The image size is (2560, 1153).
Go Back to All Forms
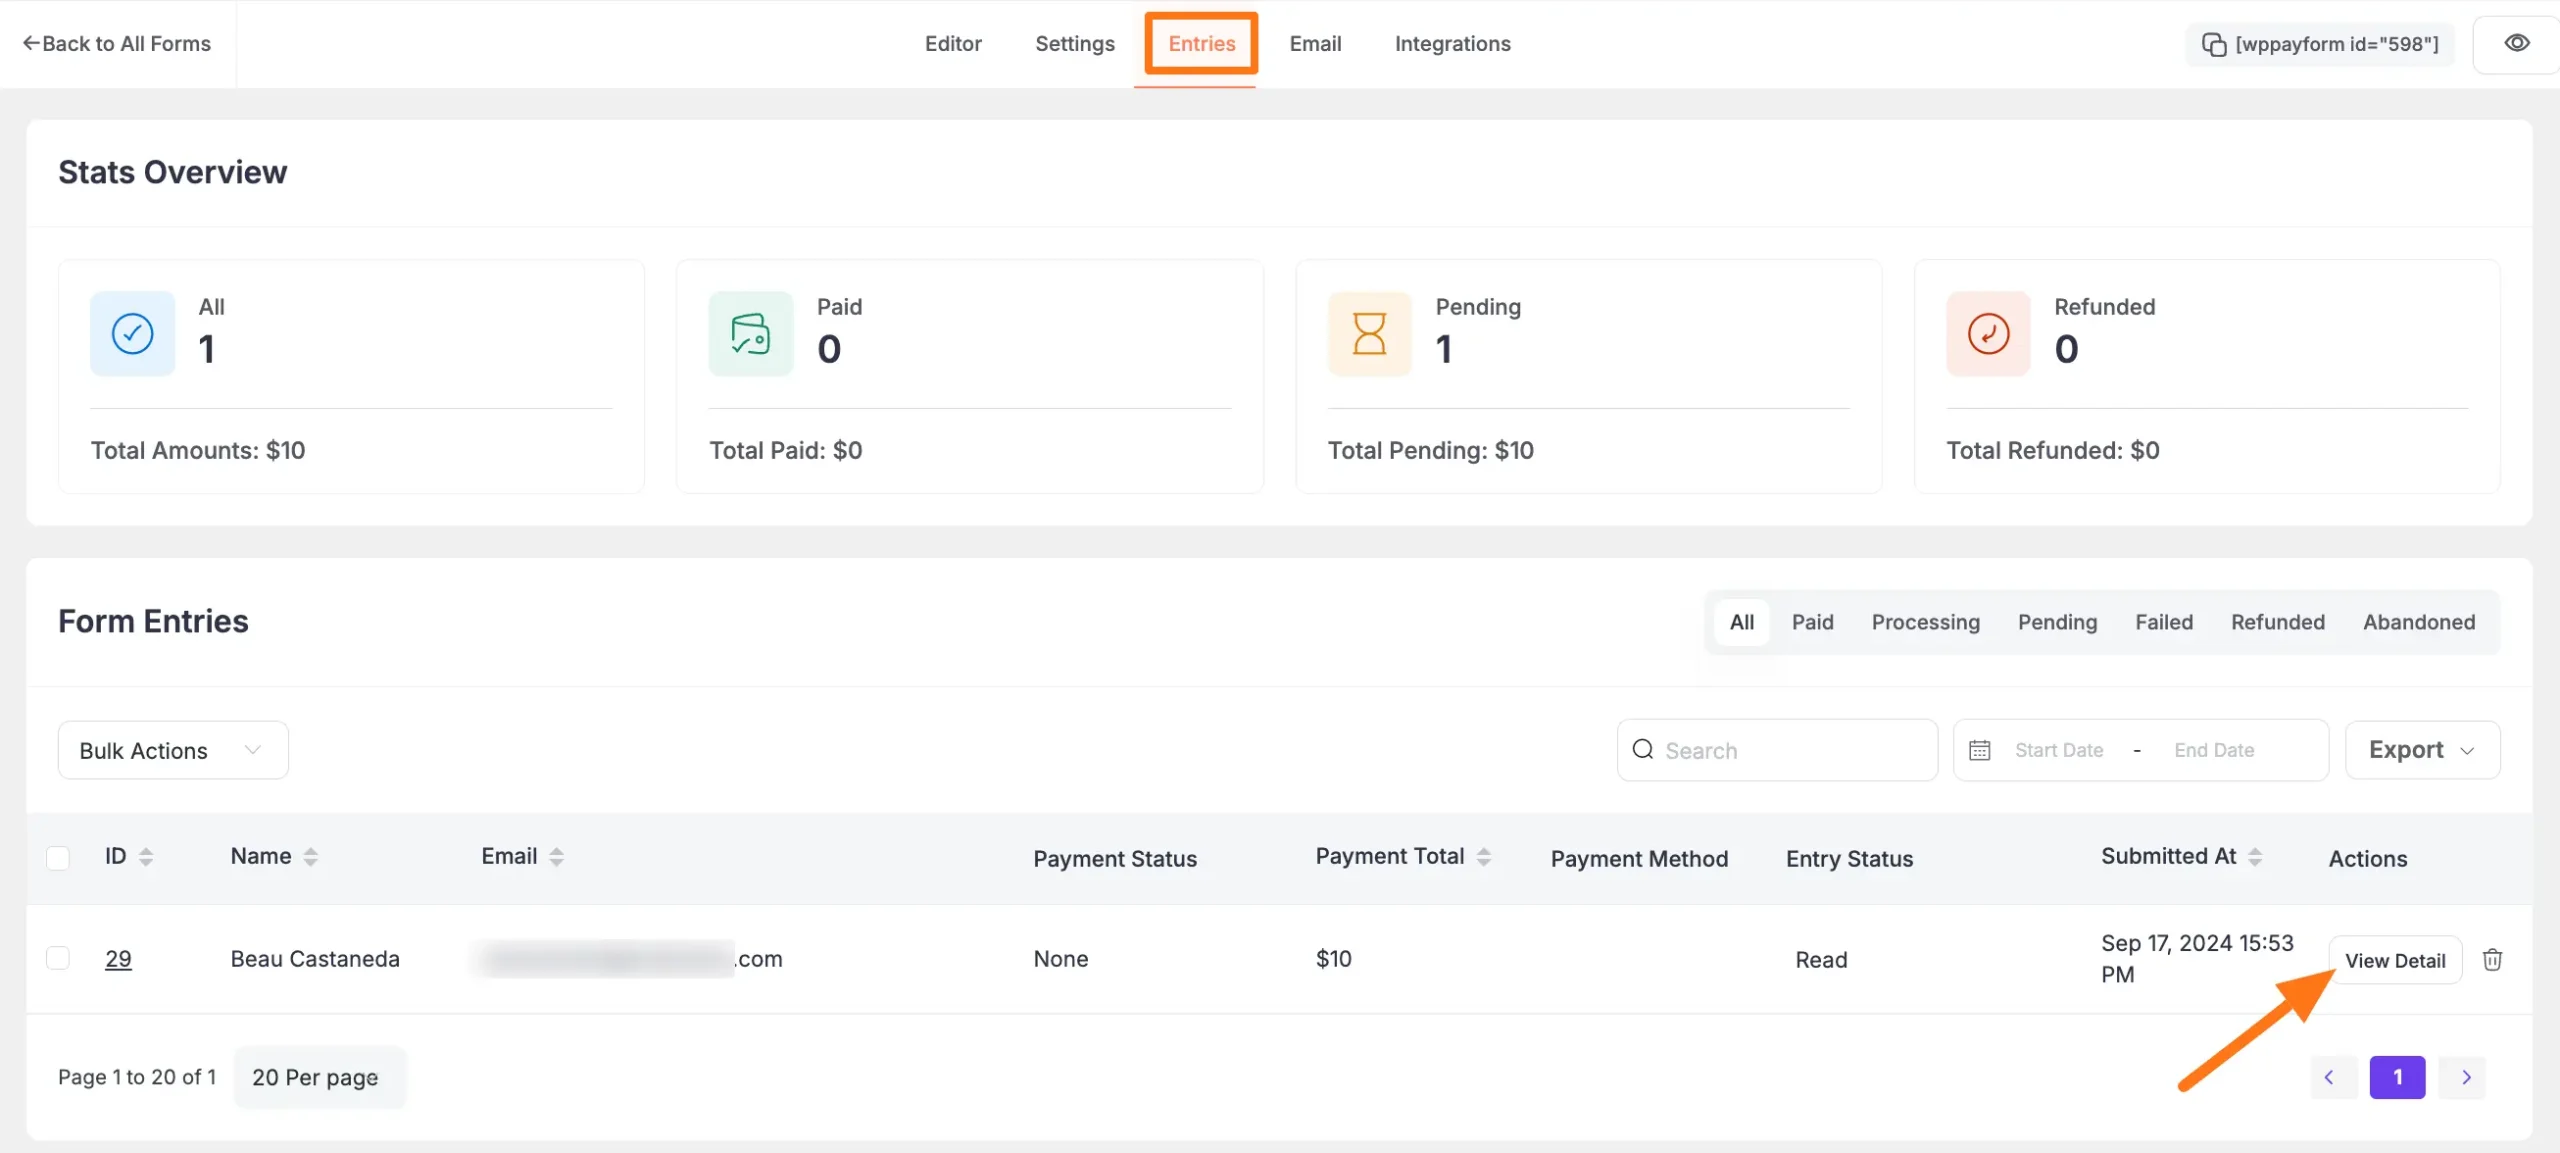[x=117, y=44]
